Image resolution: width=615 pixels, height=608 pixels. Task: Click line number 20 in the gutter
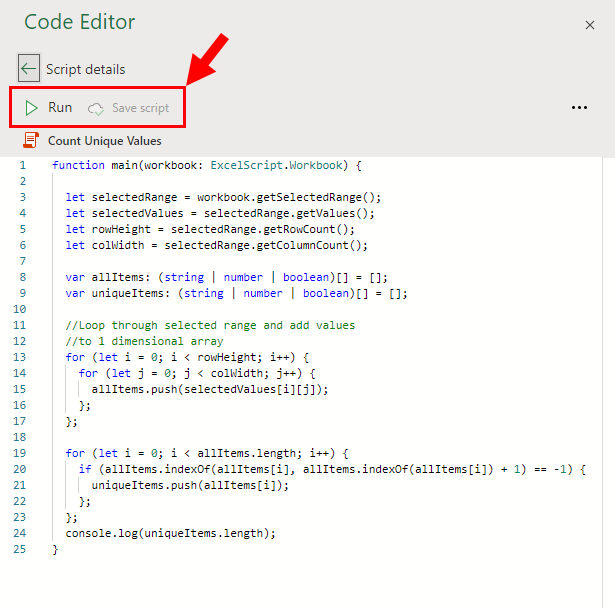20,469
